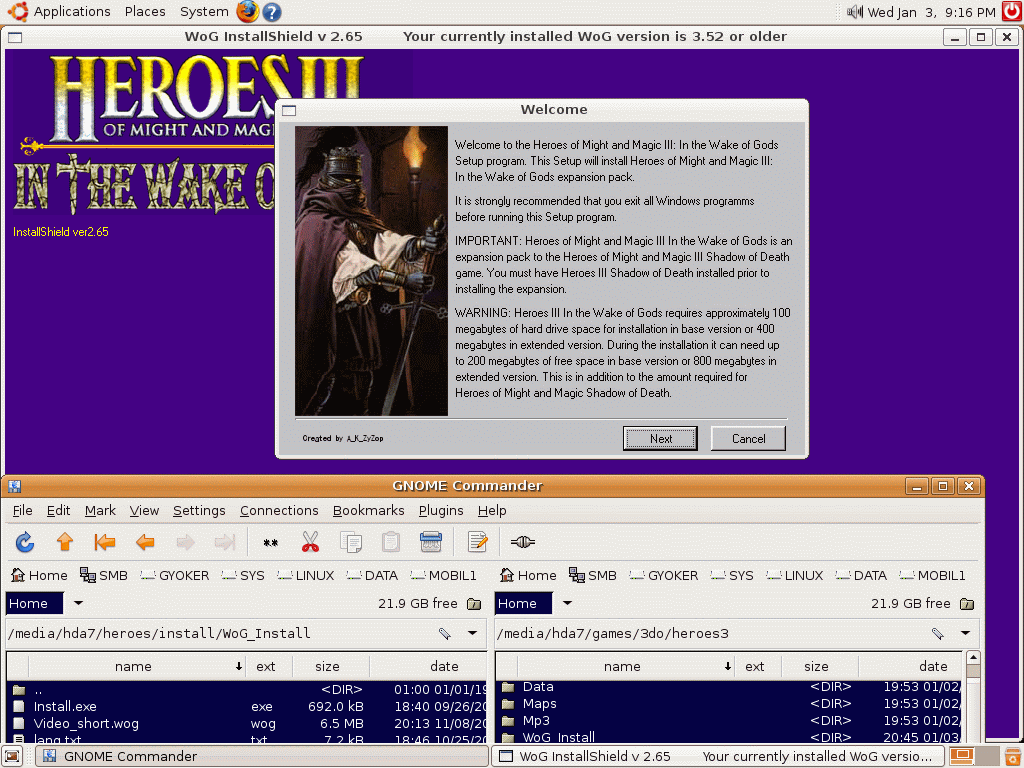1024x768 pixels.
Task: Select the LINUX device button in left pane
Action: (x=306, y=575)
